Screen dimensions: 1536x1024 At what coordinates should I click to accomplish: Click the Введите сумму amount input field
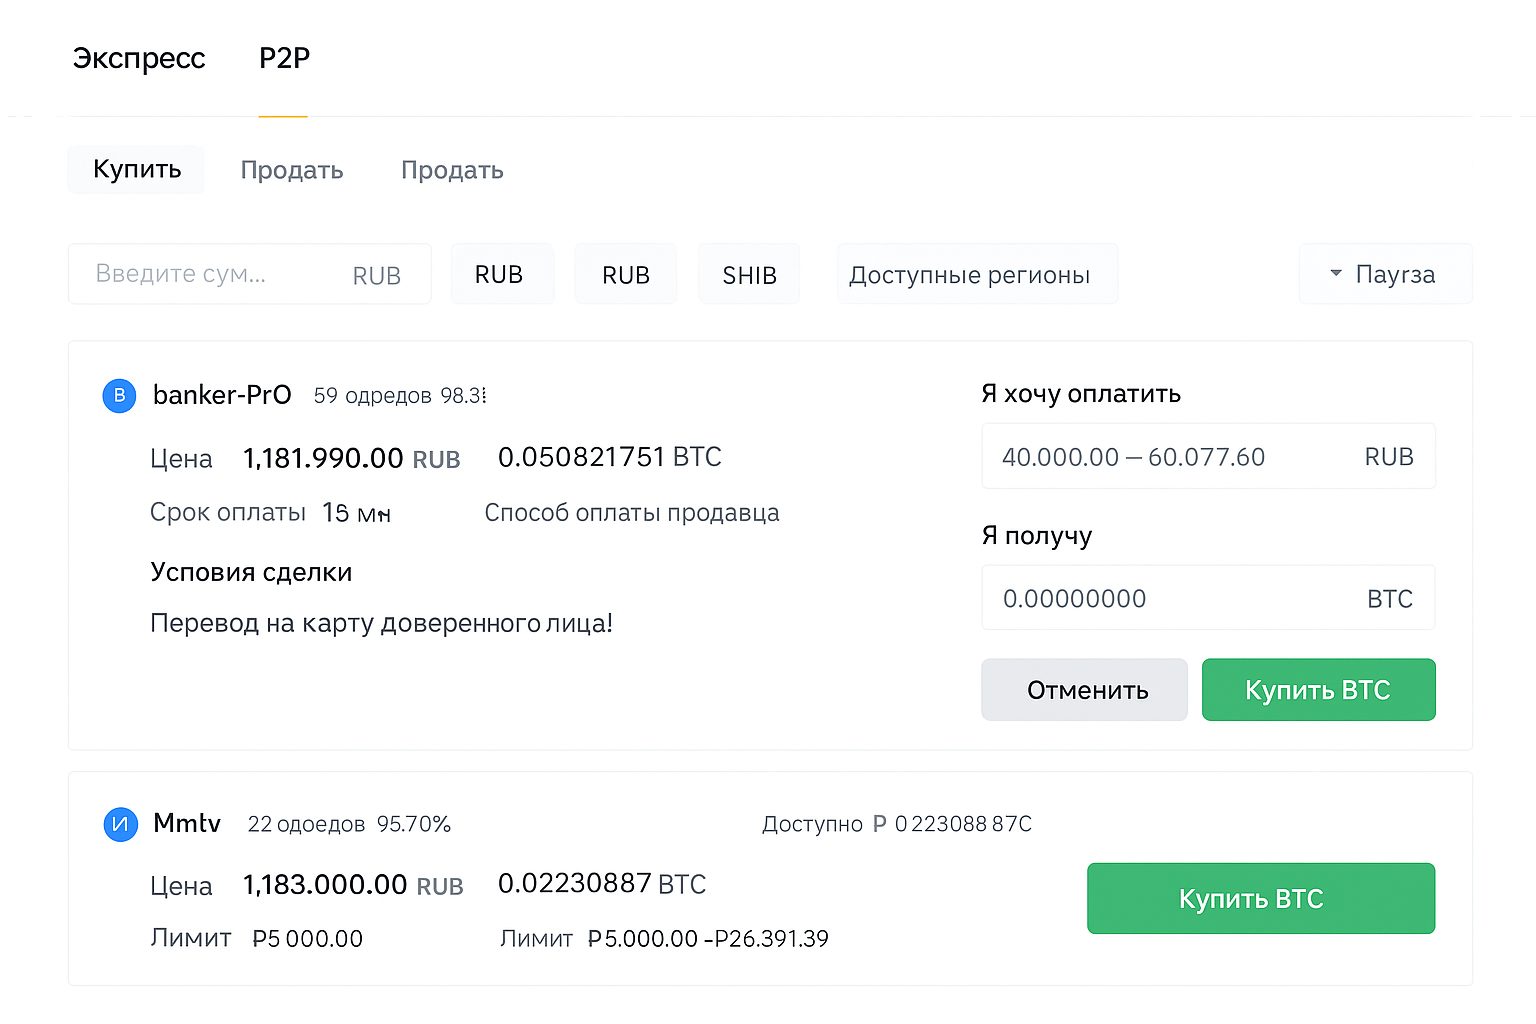(x=200, y=273)
